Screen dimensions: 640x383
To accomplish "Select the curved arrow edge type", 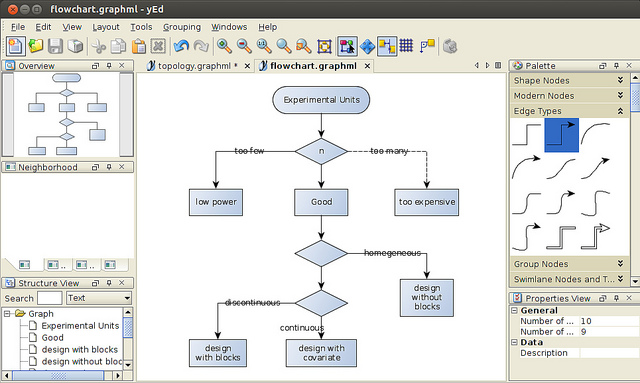I will click(x=526, y=167).
